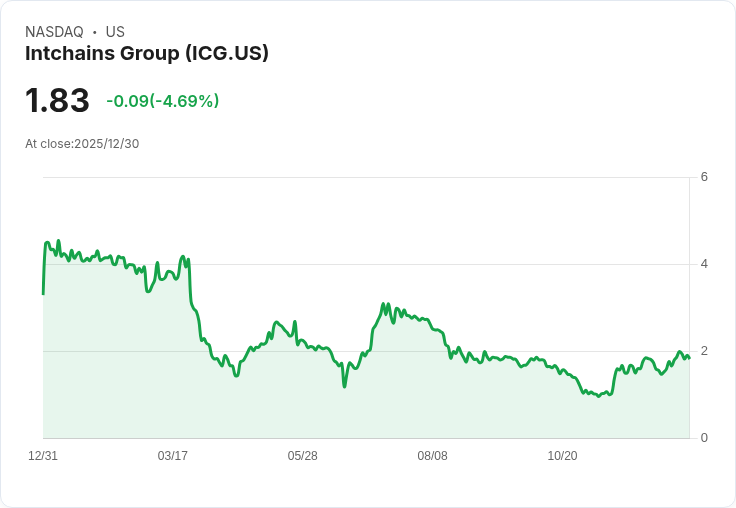The height and width of the screenshot is (508, 736).
Task: Click the 12/31 date on x-axis
Action: click(43, 456)
